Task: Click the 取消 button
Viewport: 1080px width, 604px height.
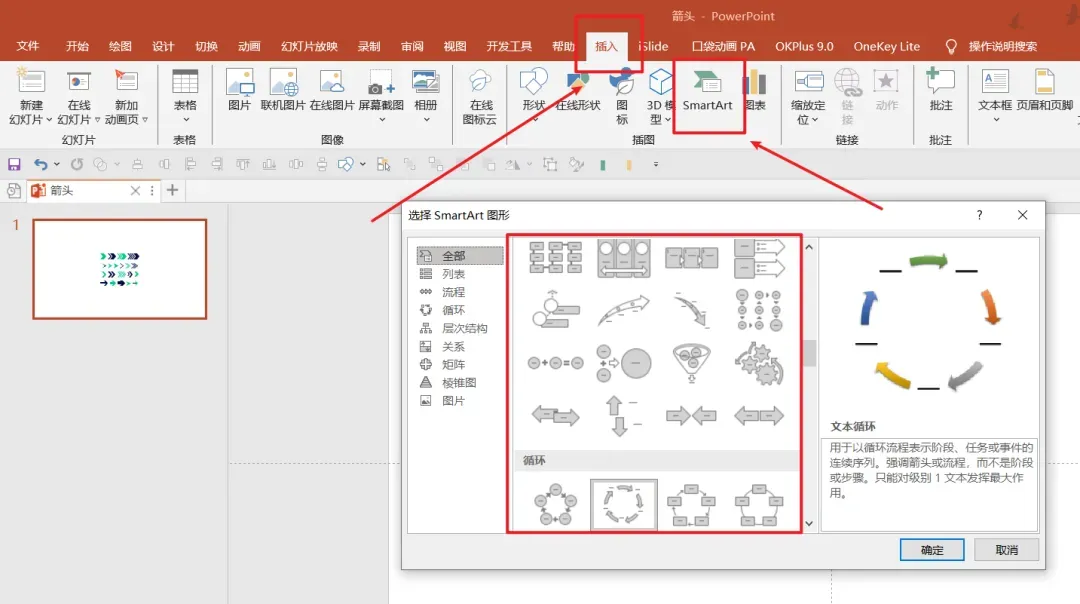Action: (x=1006, y=550)
